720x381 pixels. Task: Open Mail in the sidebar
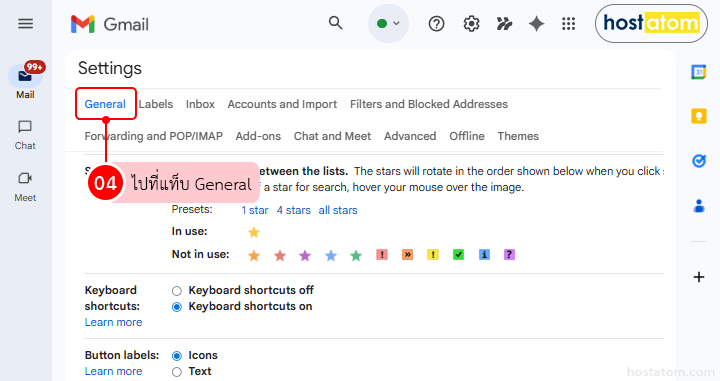tap(25, 81)
